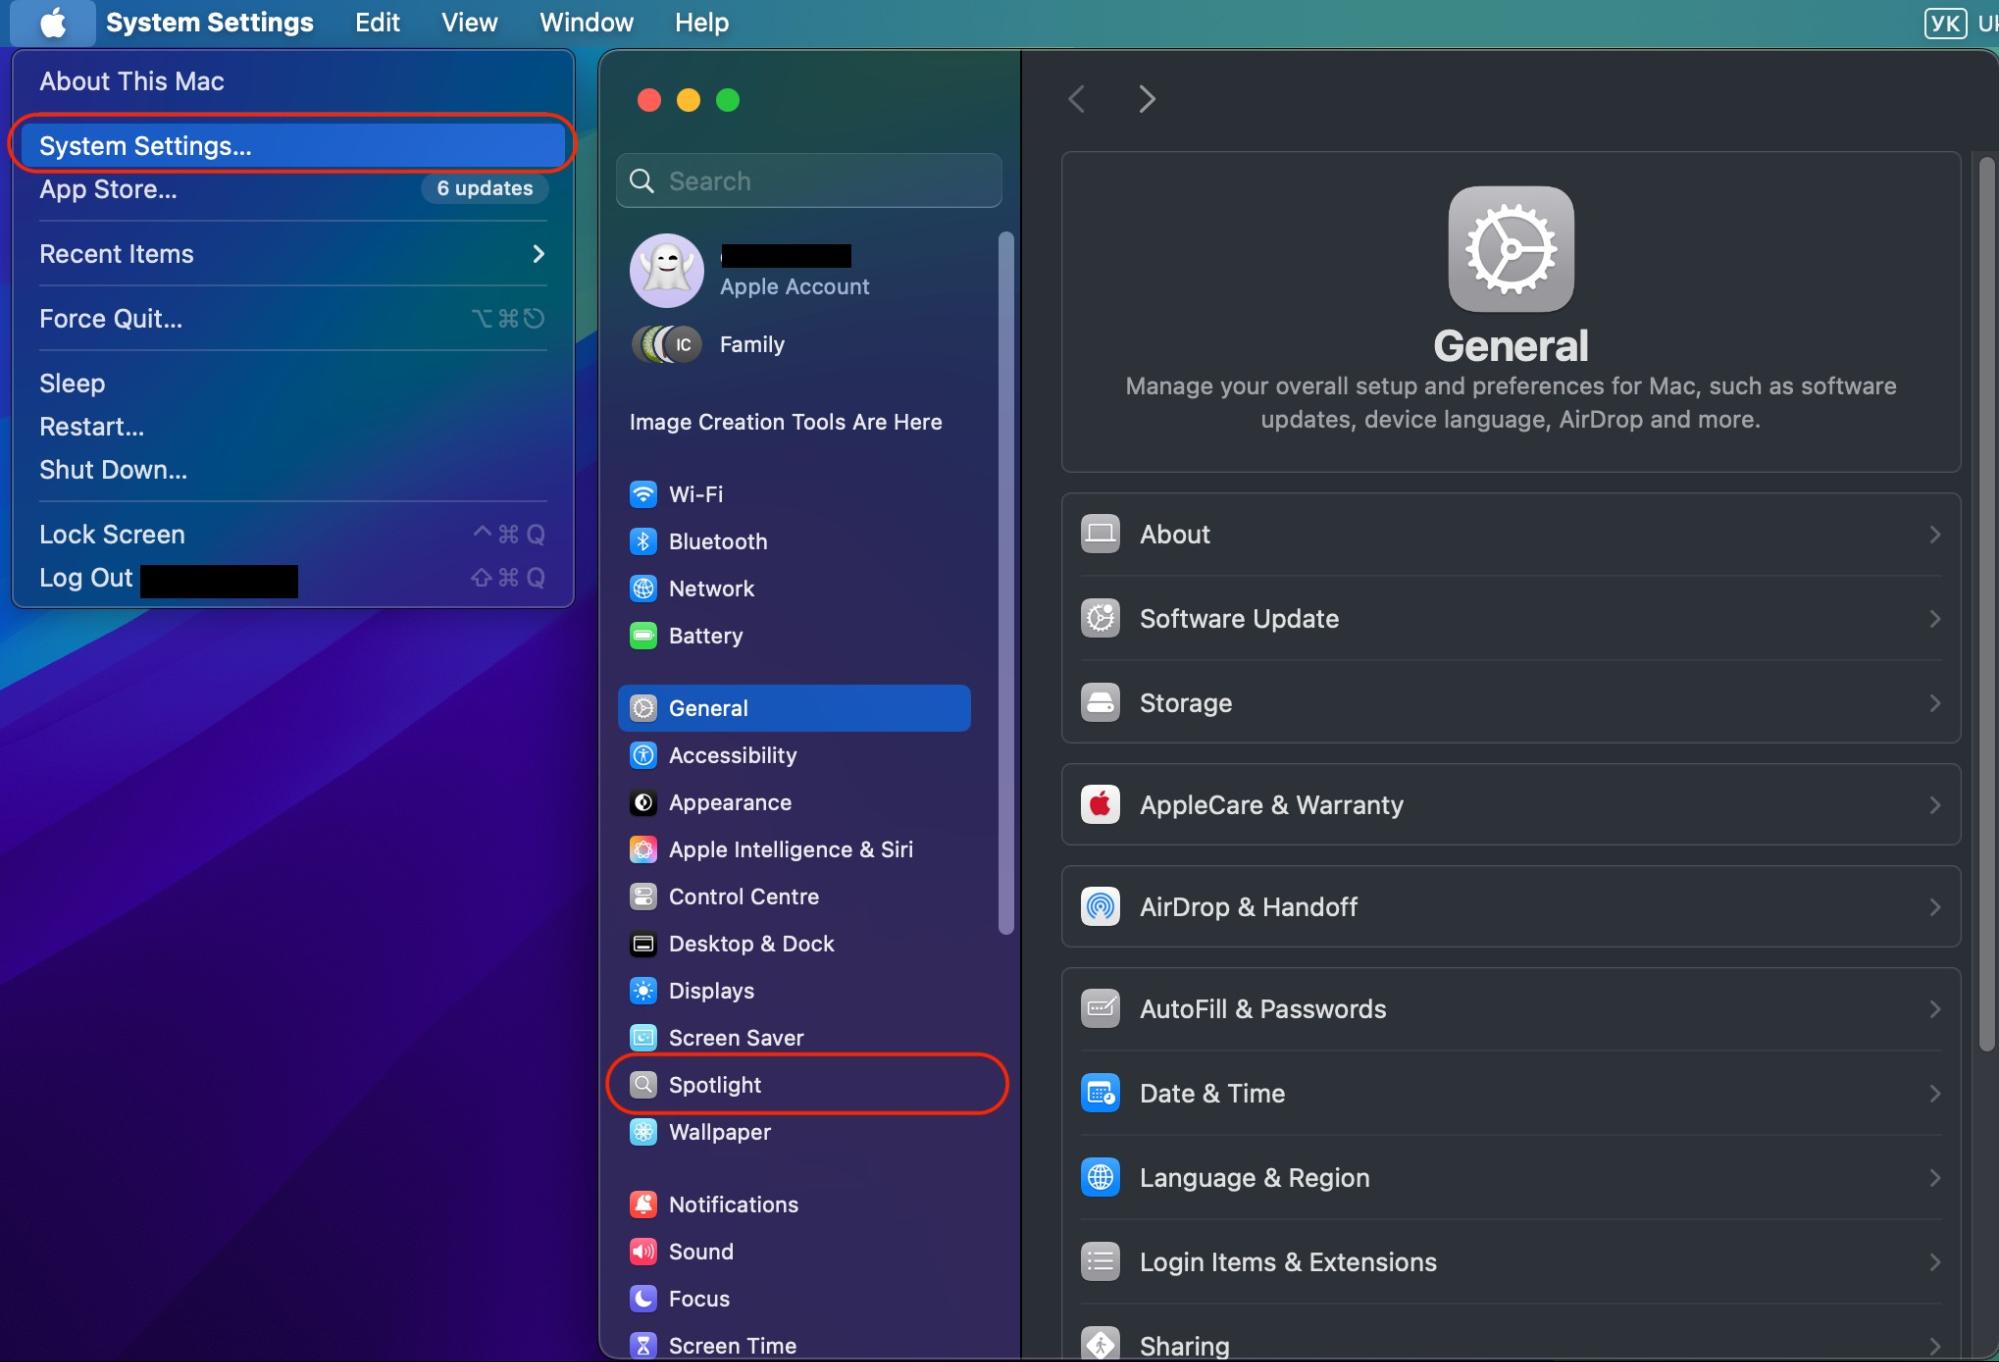1999x1362 pixels.
Task: Click inside the Search field
Action: click(x=808, y=180)
